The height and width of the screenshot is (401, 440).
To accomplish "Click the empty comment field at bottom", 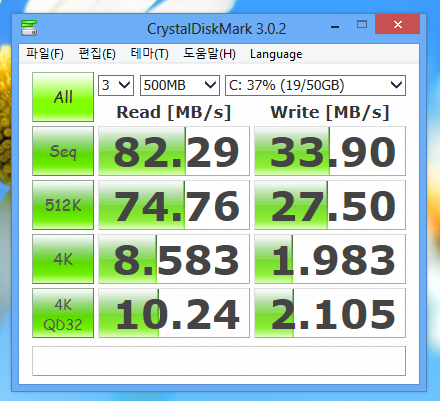I will pos(219,361).
